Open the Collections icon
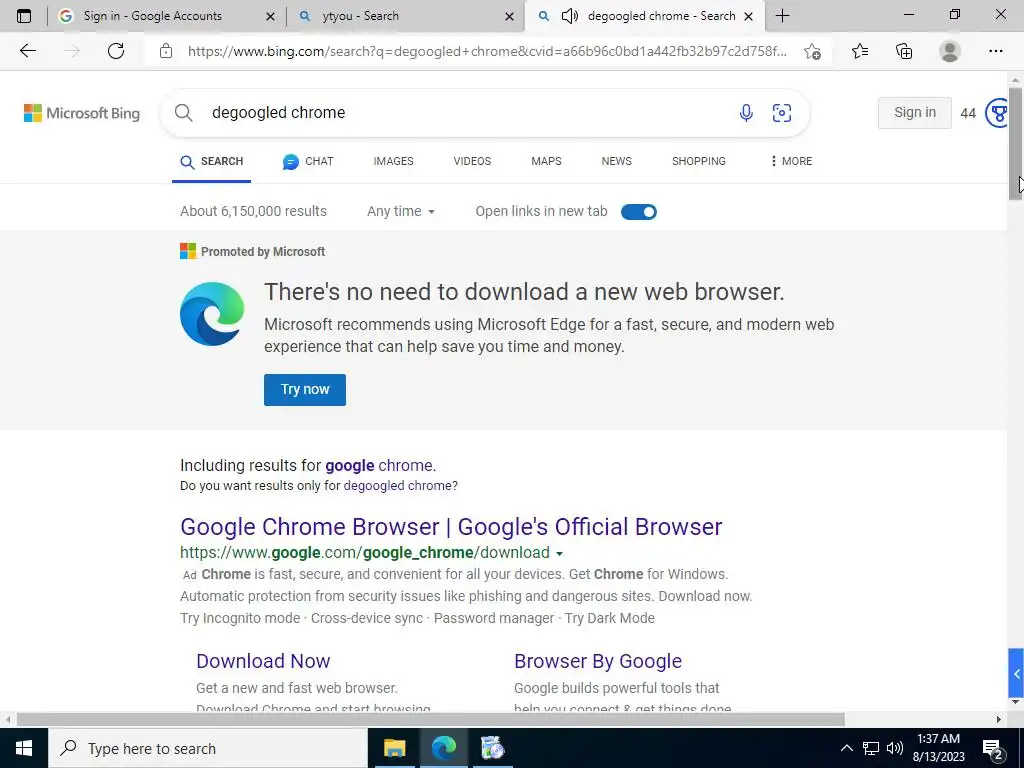This screenshot has width=1024, height=768. click(x=904, y=51)
